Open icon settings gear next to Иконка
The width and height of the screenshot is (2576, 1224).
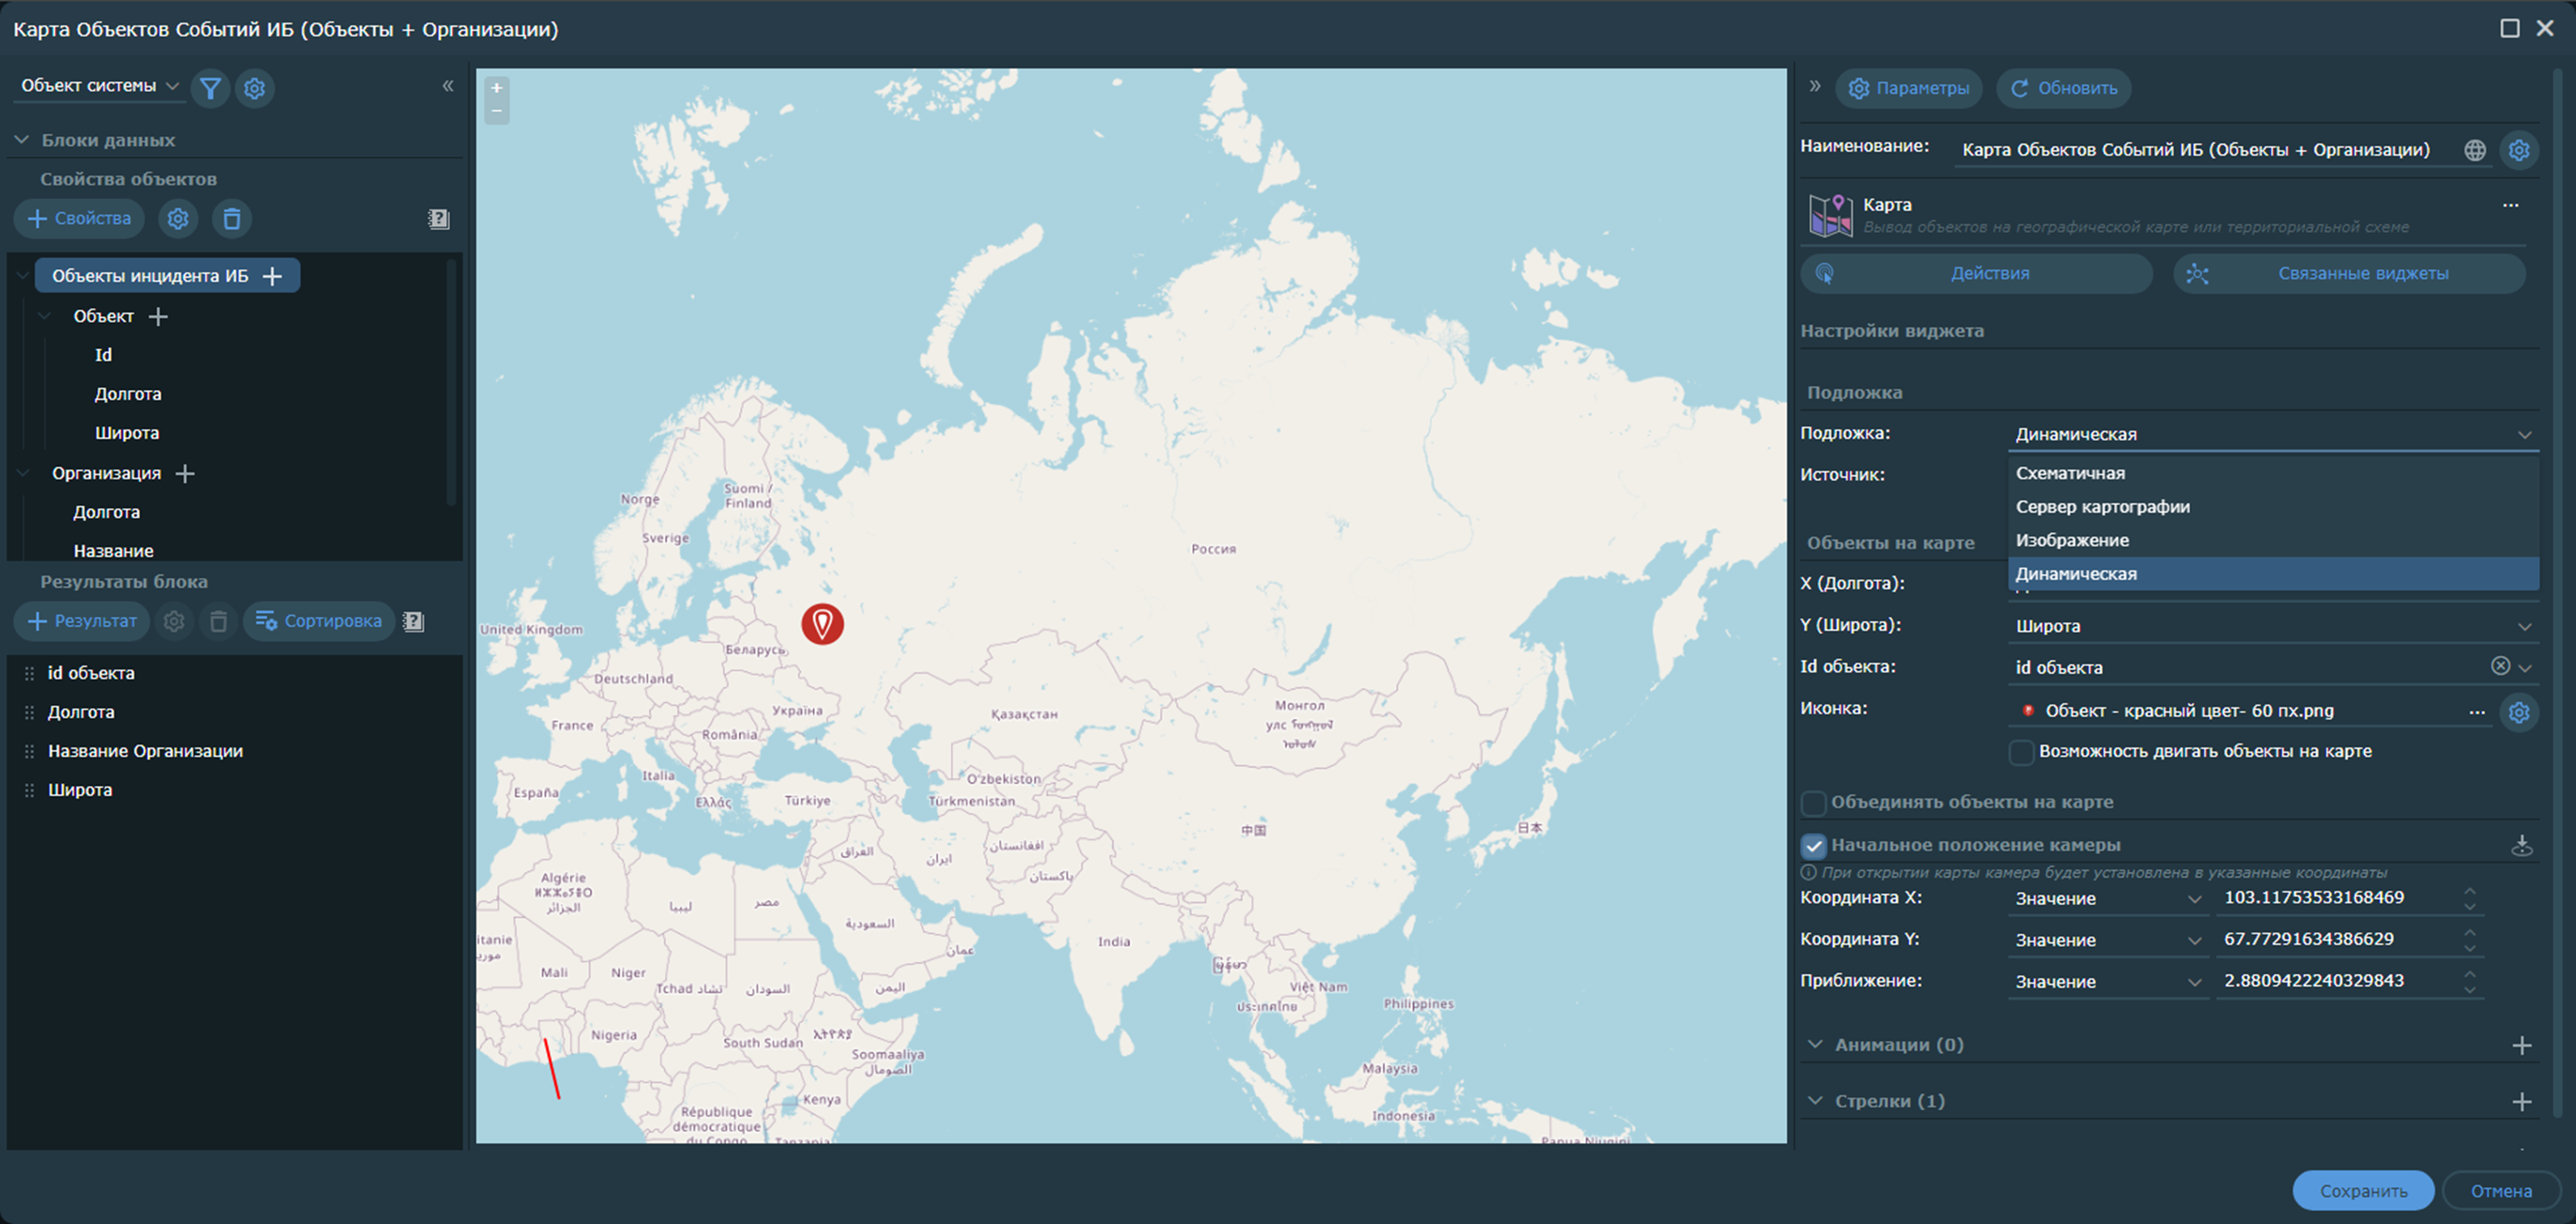2518,712
